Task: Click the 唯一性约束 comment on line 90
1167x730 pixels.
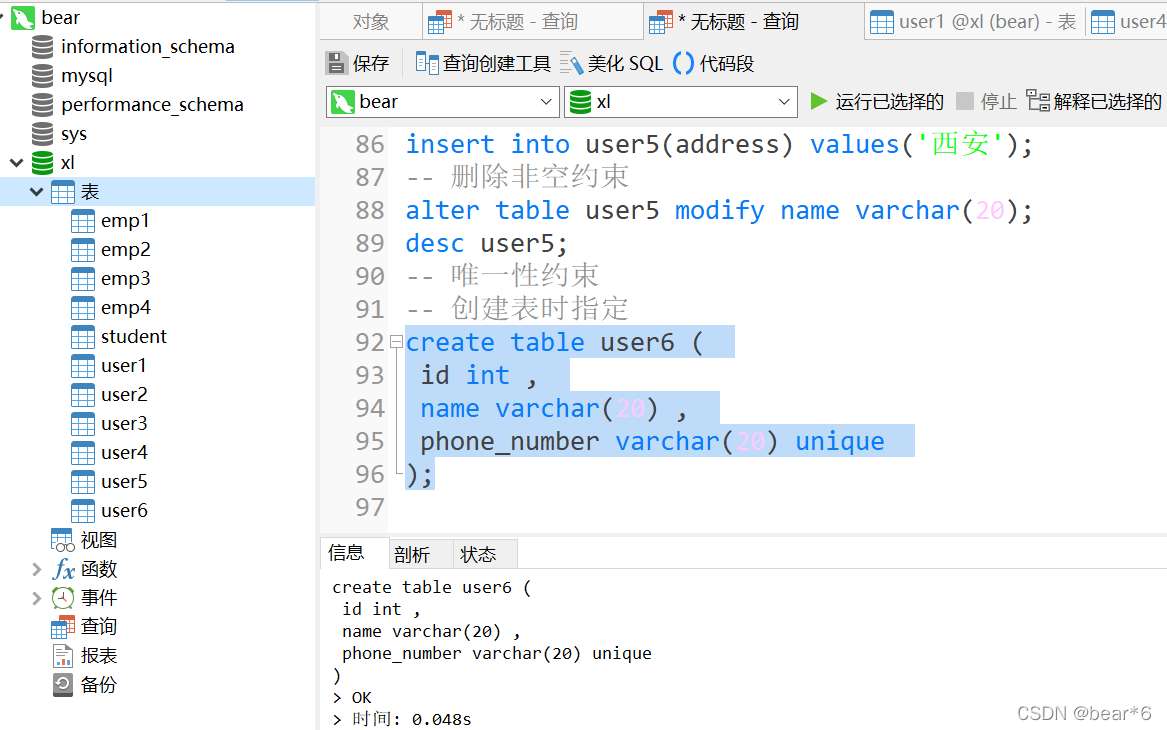Action: coord(502,276)
